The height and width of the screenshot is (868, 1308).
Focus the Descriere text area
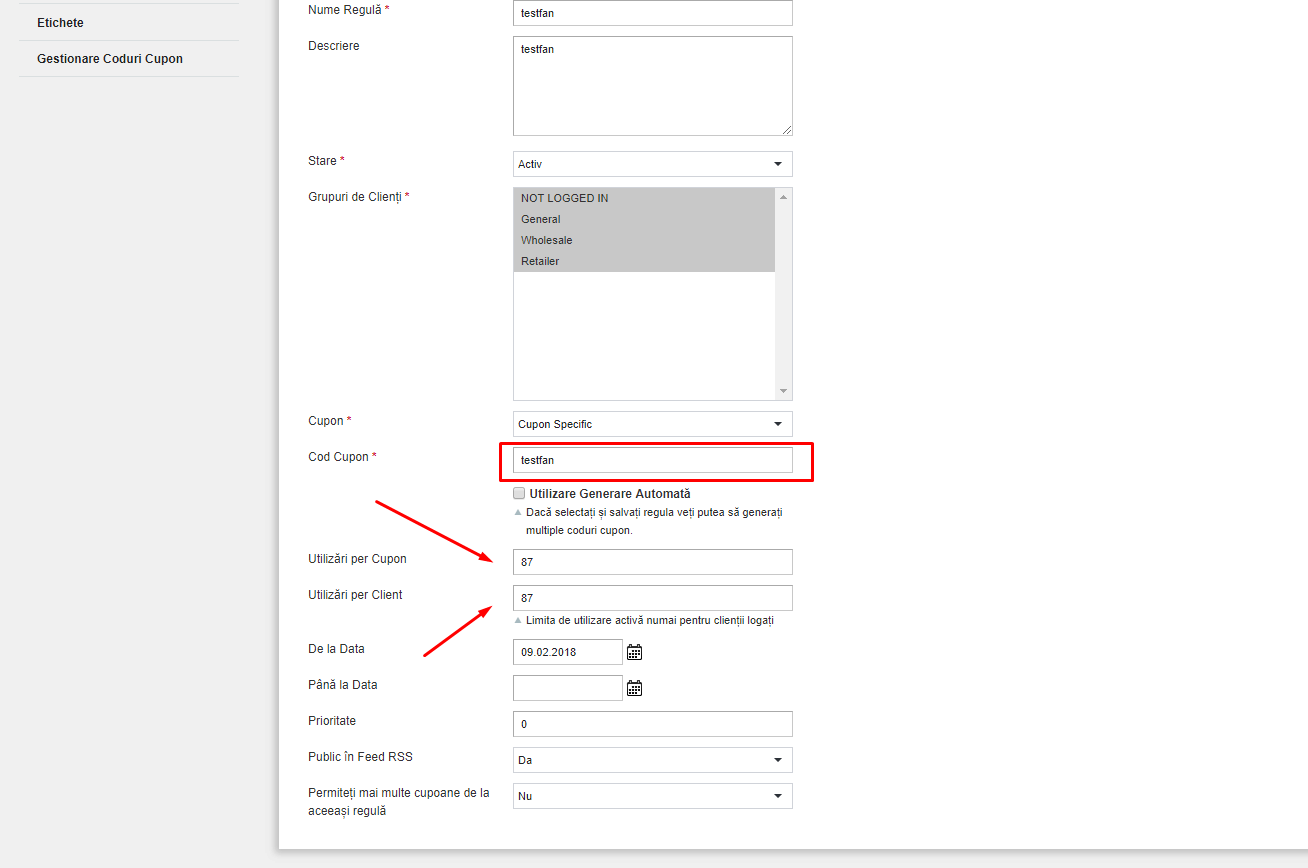[652, 86]
